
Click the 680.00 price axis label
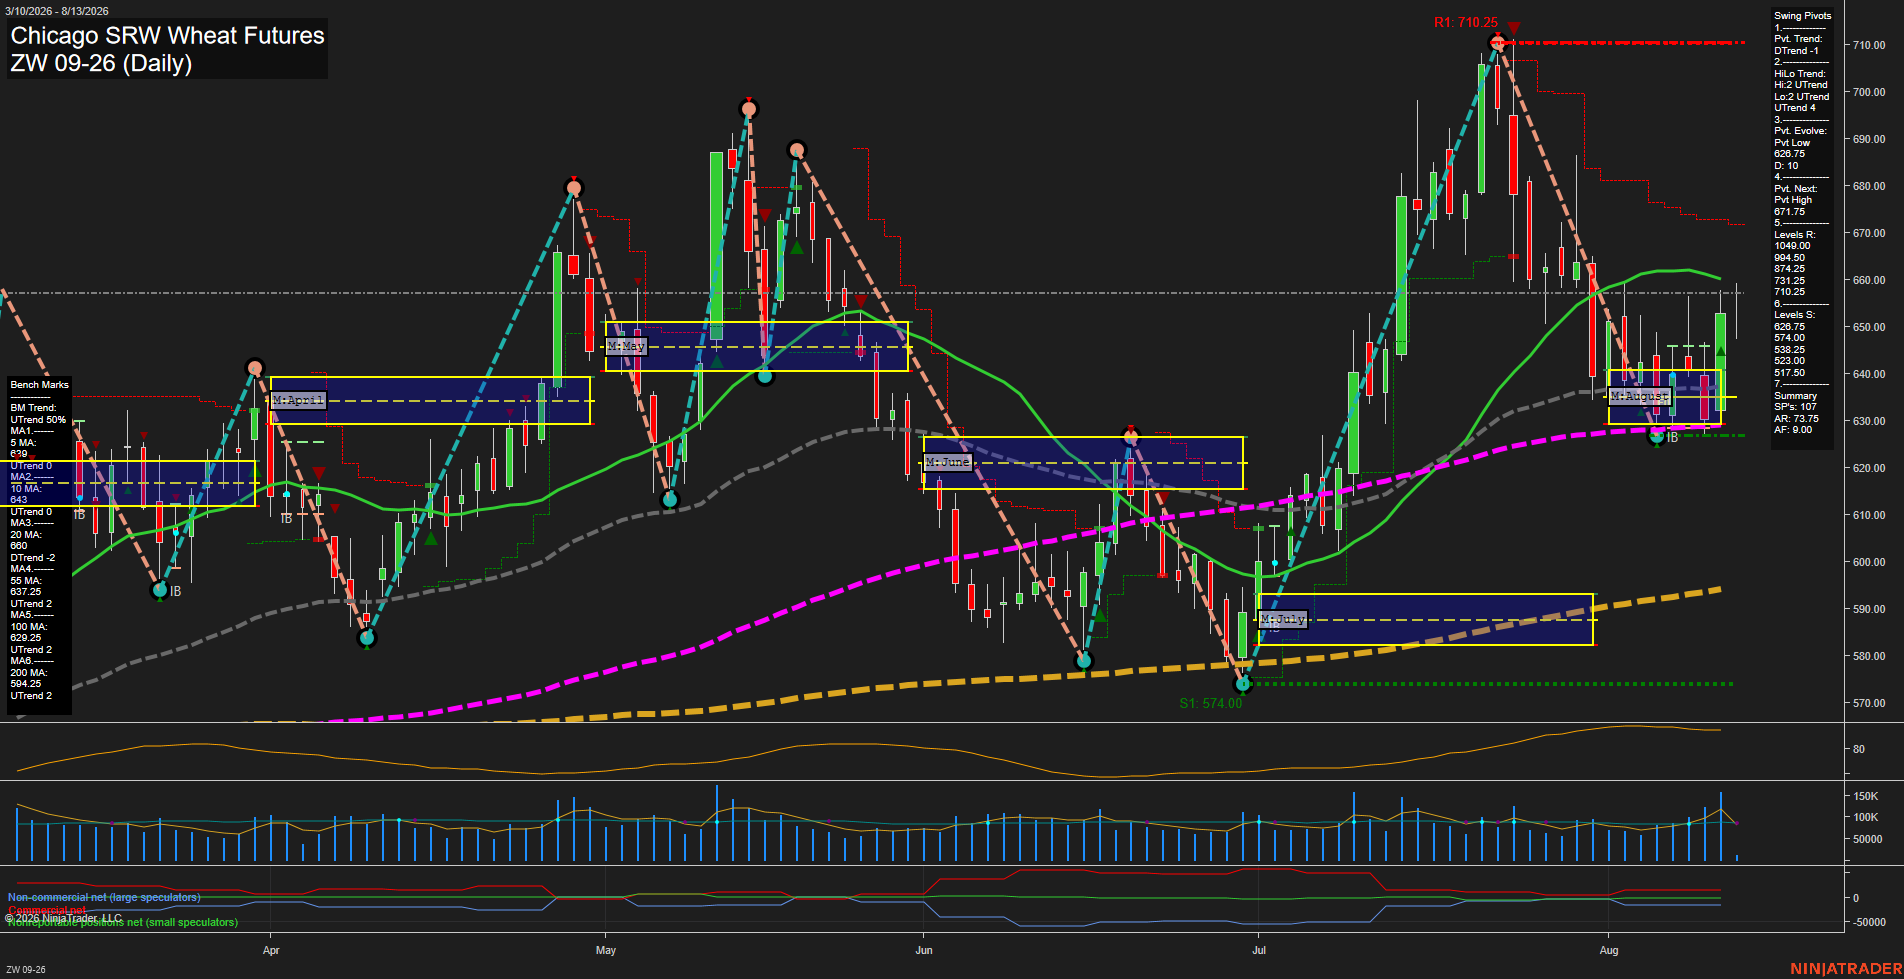coord(1869,186)
